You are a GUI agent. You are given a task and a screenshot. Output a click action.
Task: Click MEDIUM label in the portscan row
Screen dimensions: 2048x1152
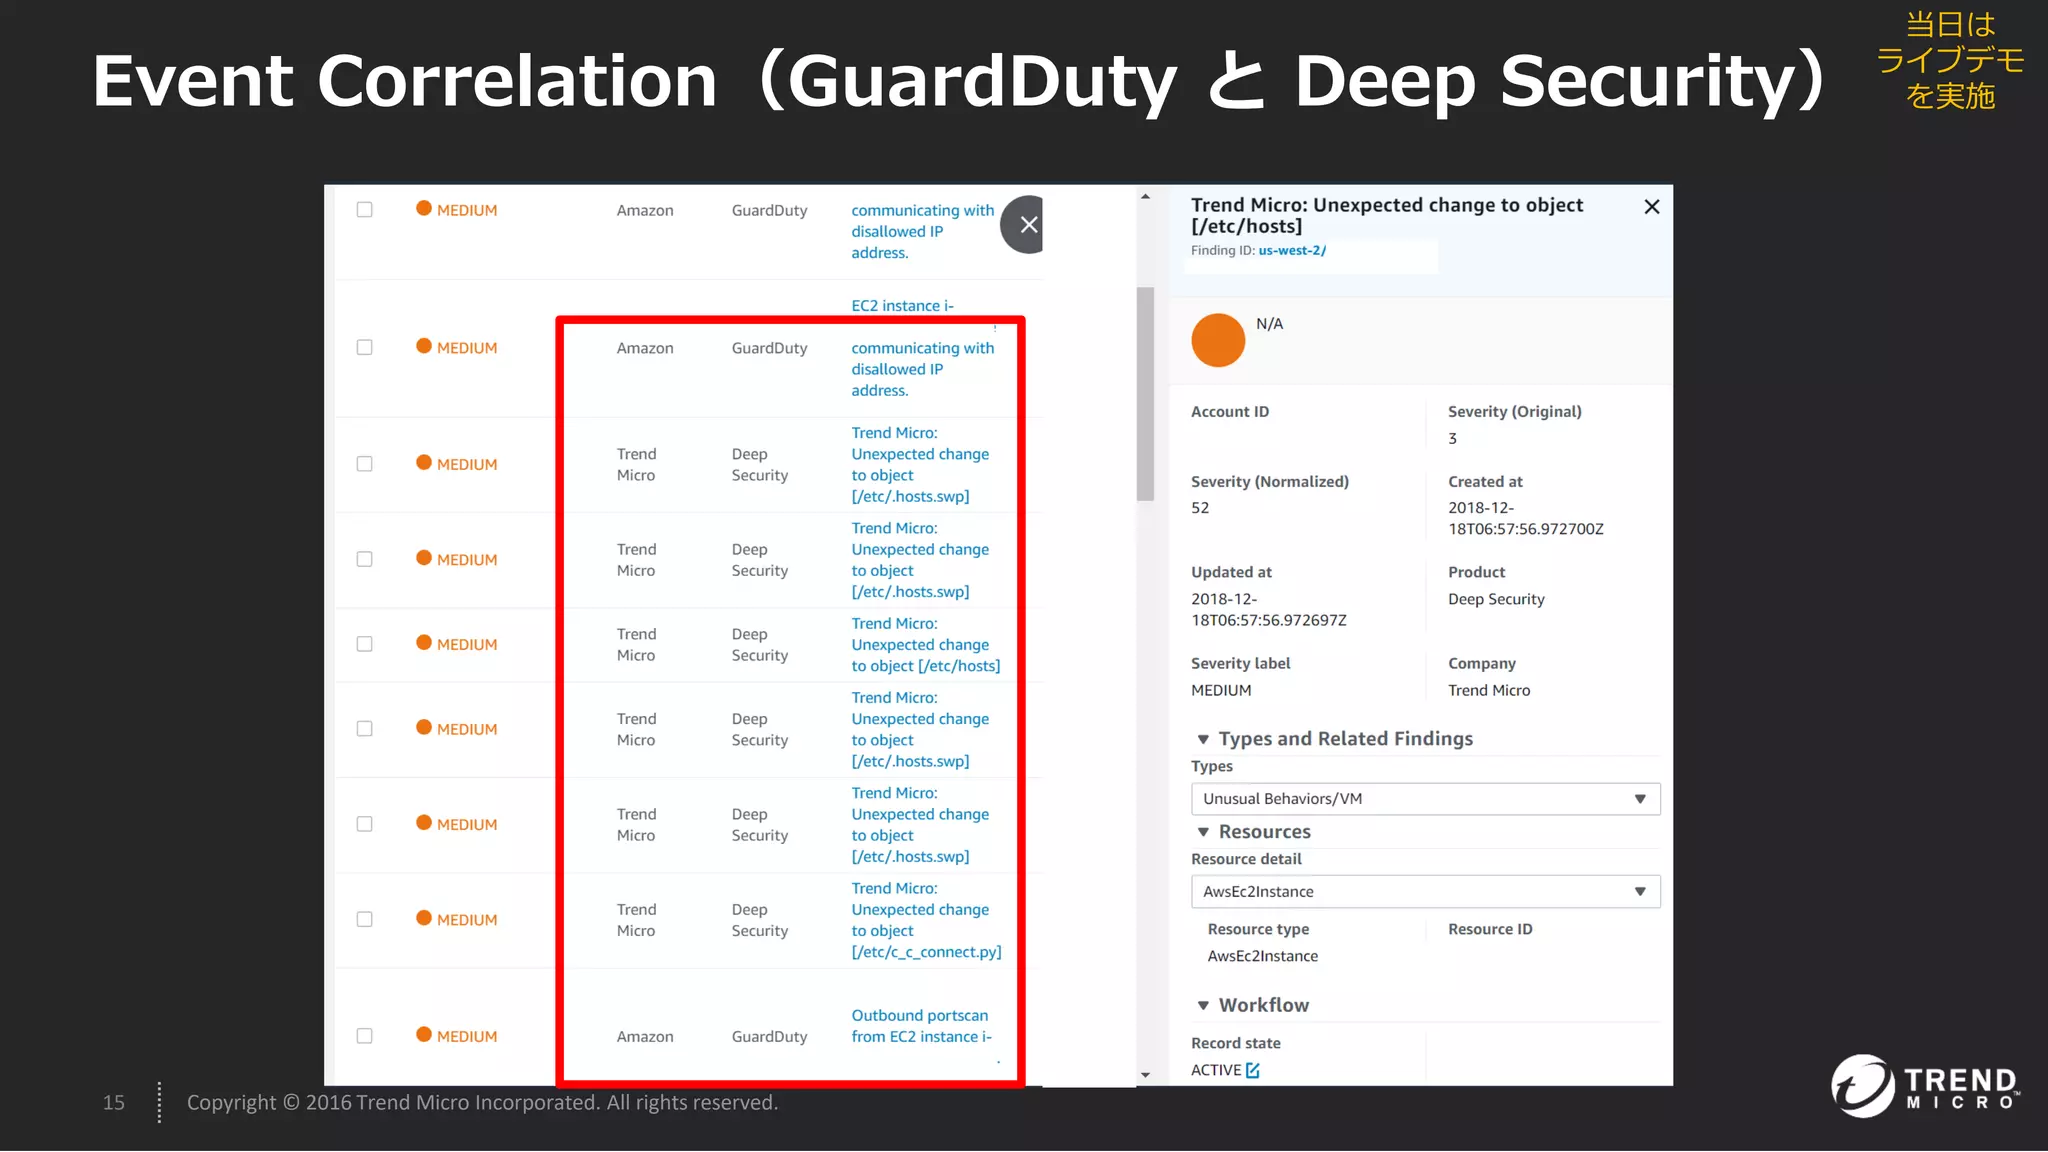click(x=467, y=1036)
